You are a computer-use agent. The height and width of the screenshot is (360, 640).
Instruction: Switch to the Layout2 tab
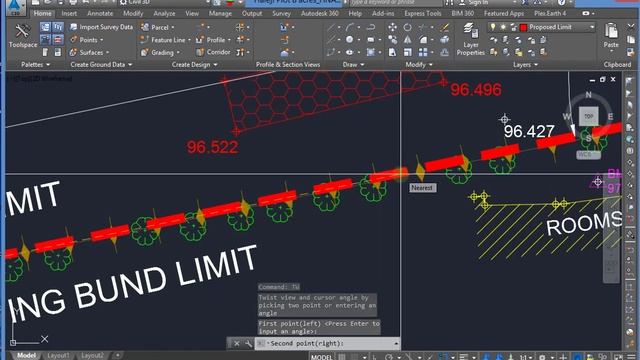92,356
